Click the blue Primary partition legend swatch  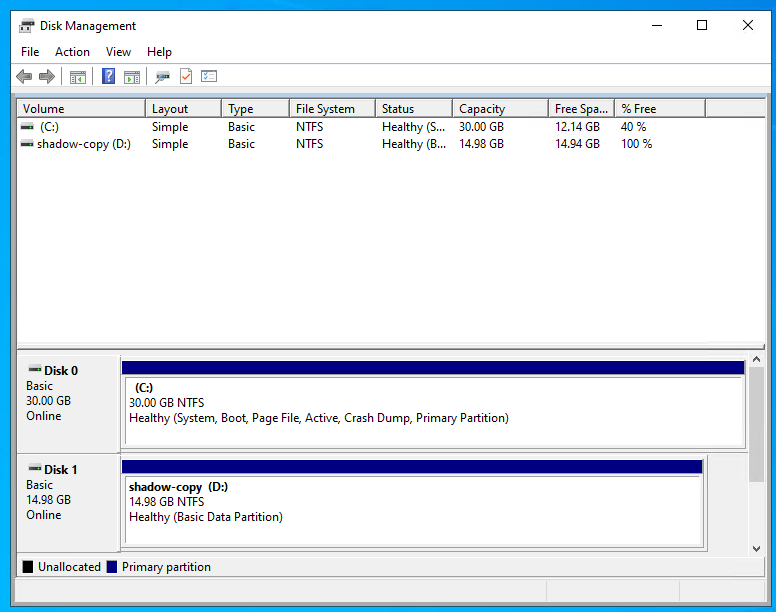coord(112,566)
